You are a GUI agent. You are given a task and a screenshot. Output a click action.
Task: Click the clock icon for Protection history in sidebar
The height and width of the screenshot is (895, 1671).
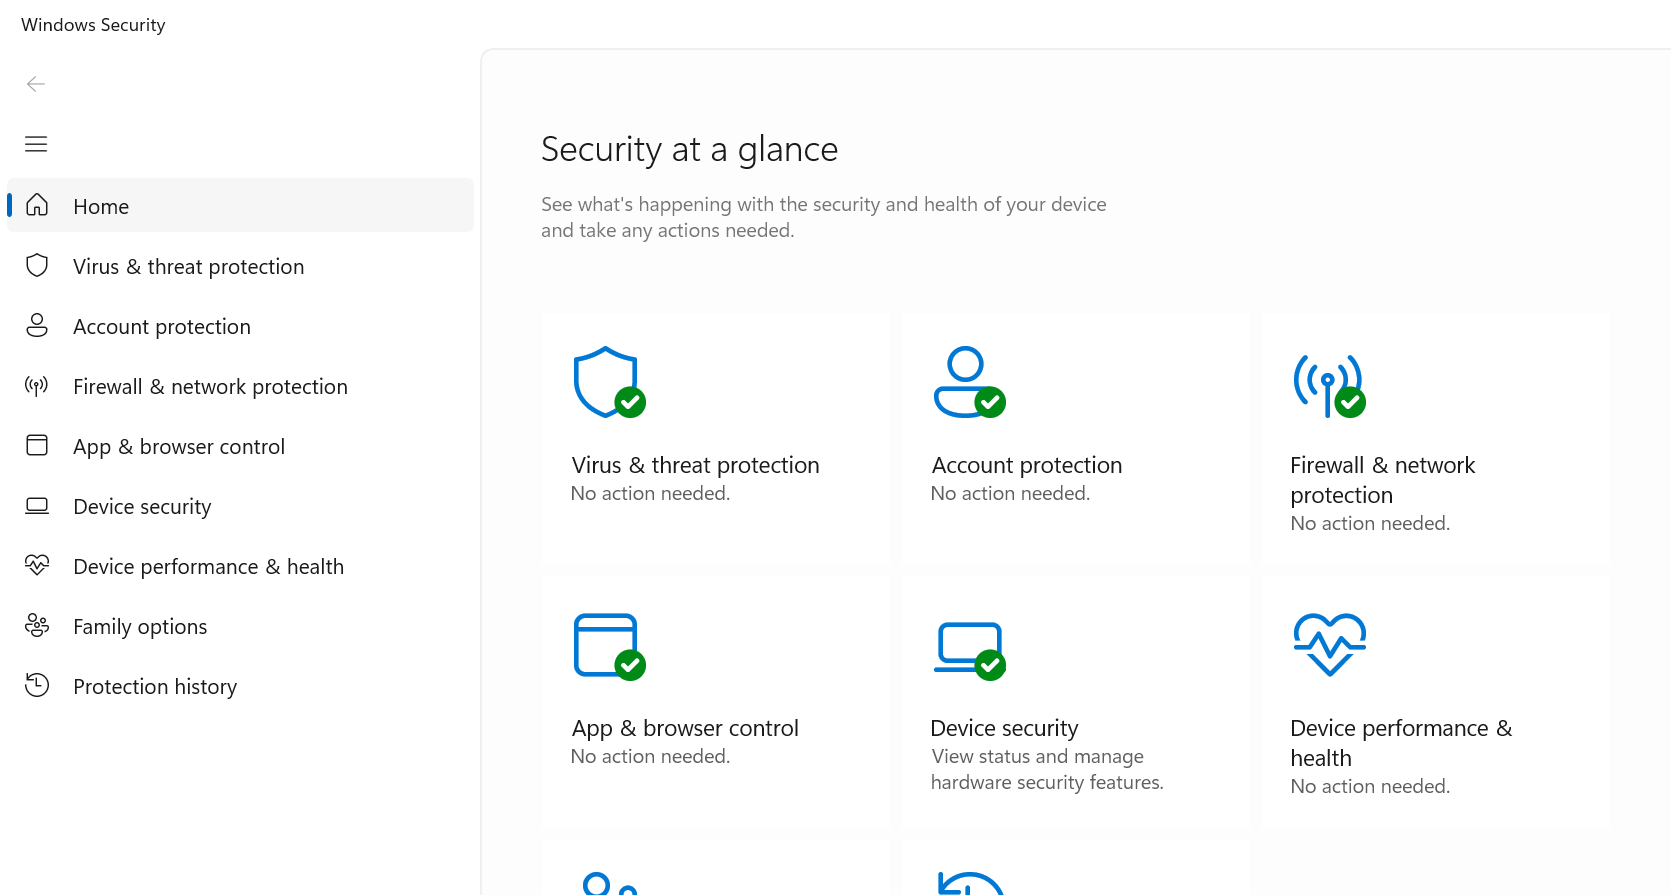37,685
